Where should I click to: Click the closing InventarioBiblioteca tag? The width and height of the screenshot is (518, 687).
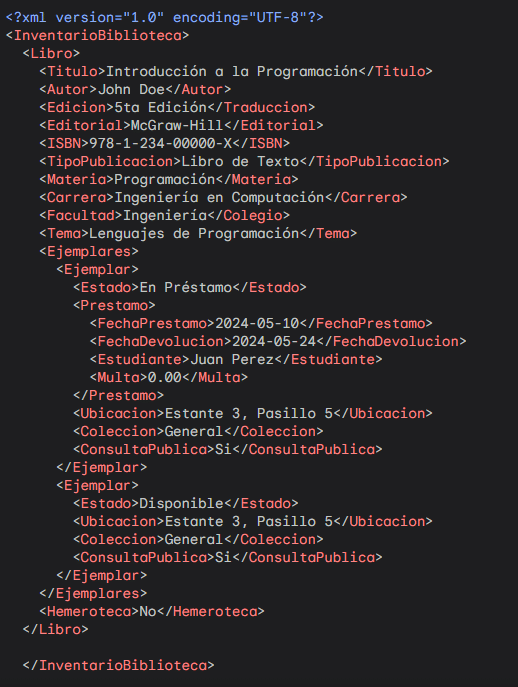click(119, 665)
